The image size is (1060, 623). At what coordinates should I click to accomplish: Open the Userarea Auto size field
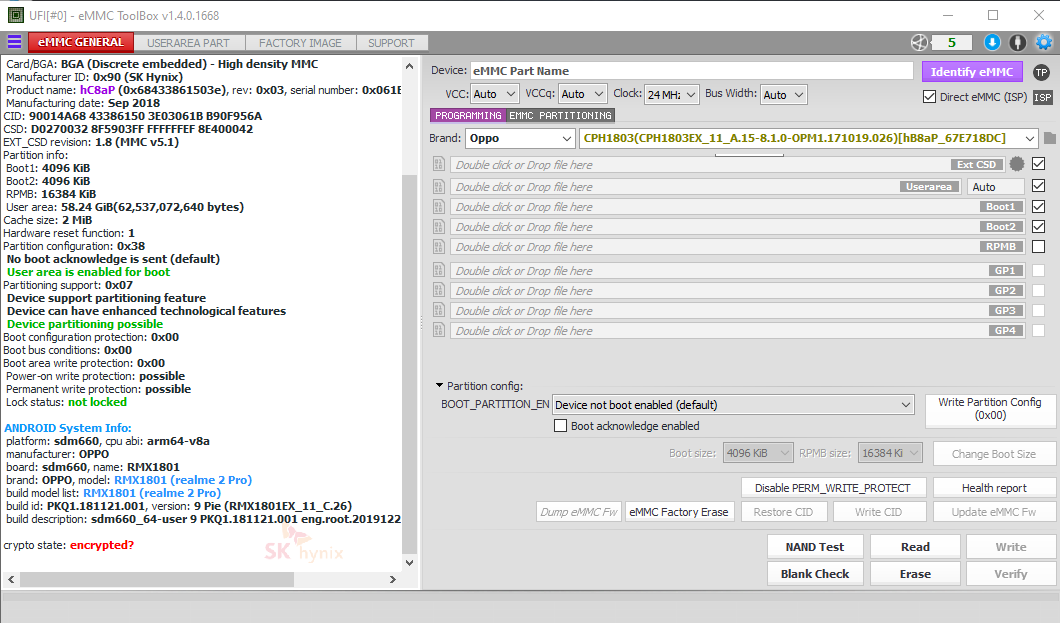point(994,186)
